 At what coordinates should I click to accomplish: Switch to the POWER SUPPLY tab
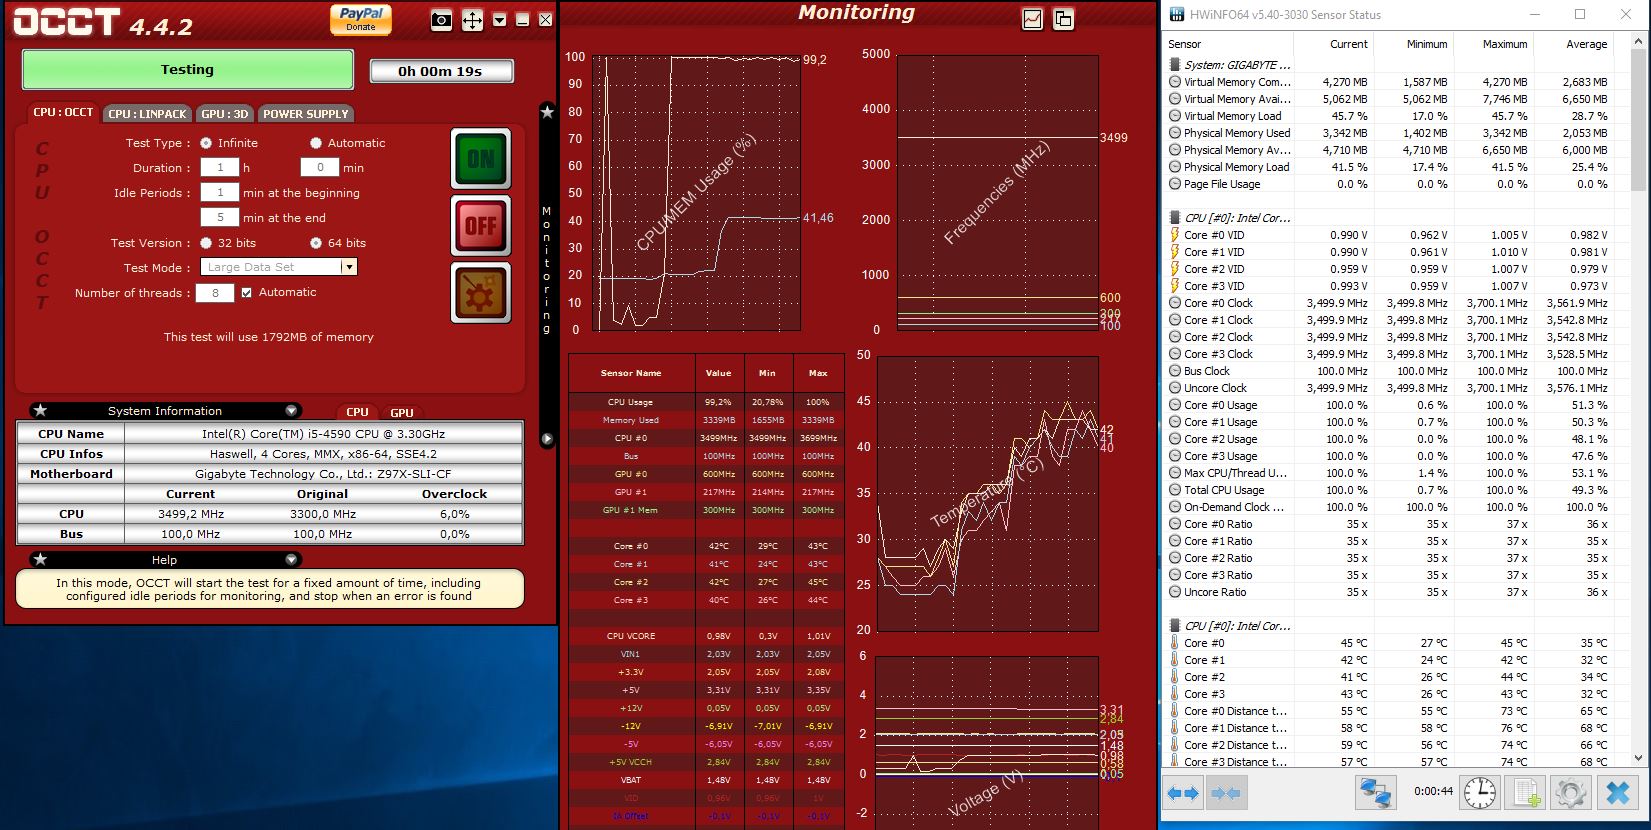(305, 114)
